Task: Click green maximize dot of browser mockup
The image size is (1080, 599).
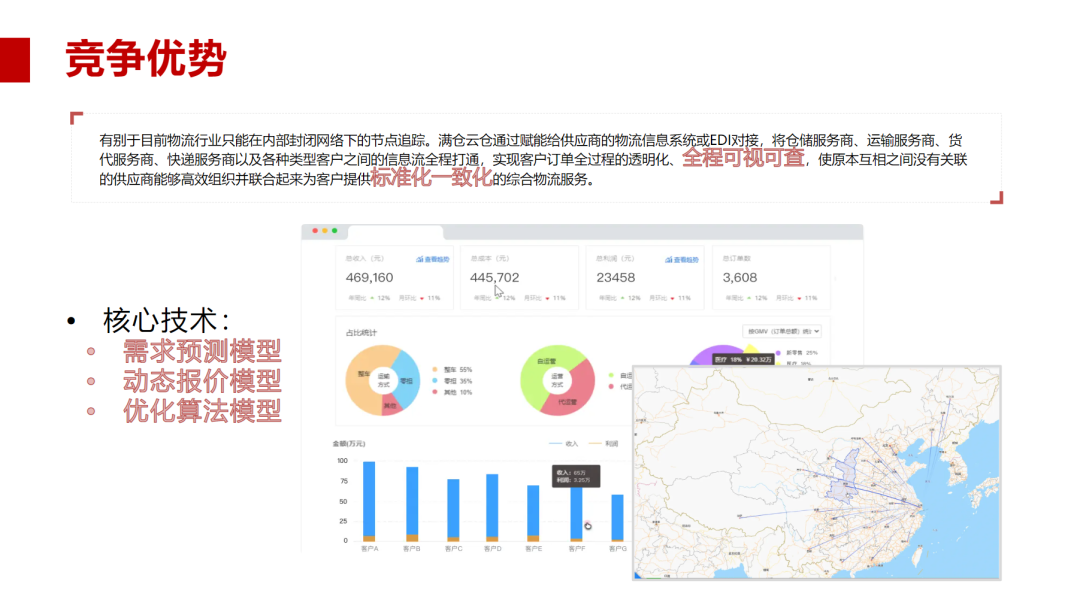Action: [335, 231]
